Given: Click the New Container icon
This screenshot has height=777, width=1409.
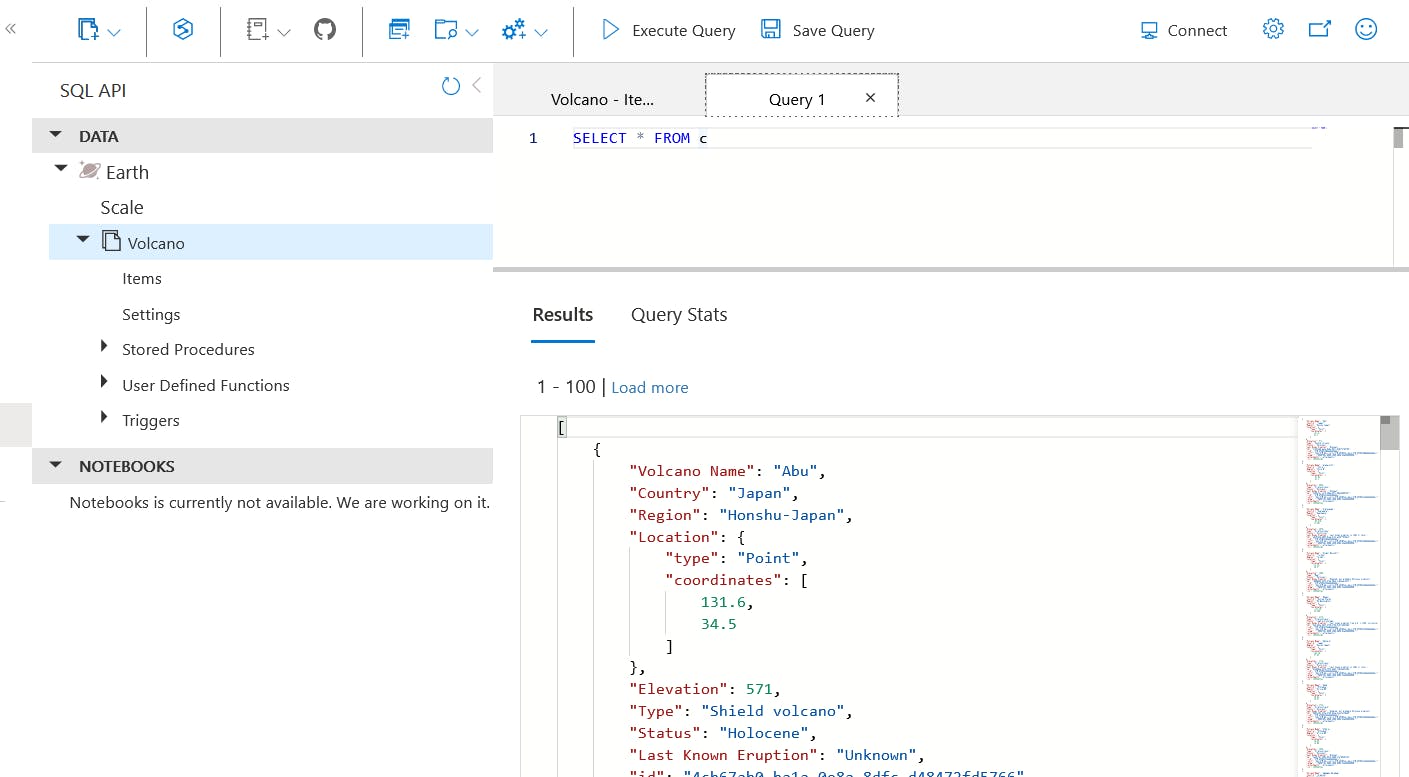Looking at the screenshot, I should (x=89, y=30).
